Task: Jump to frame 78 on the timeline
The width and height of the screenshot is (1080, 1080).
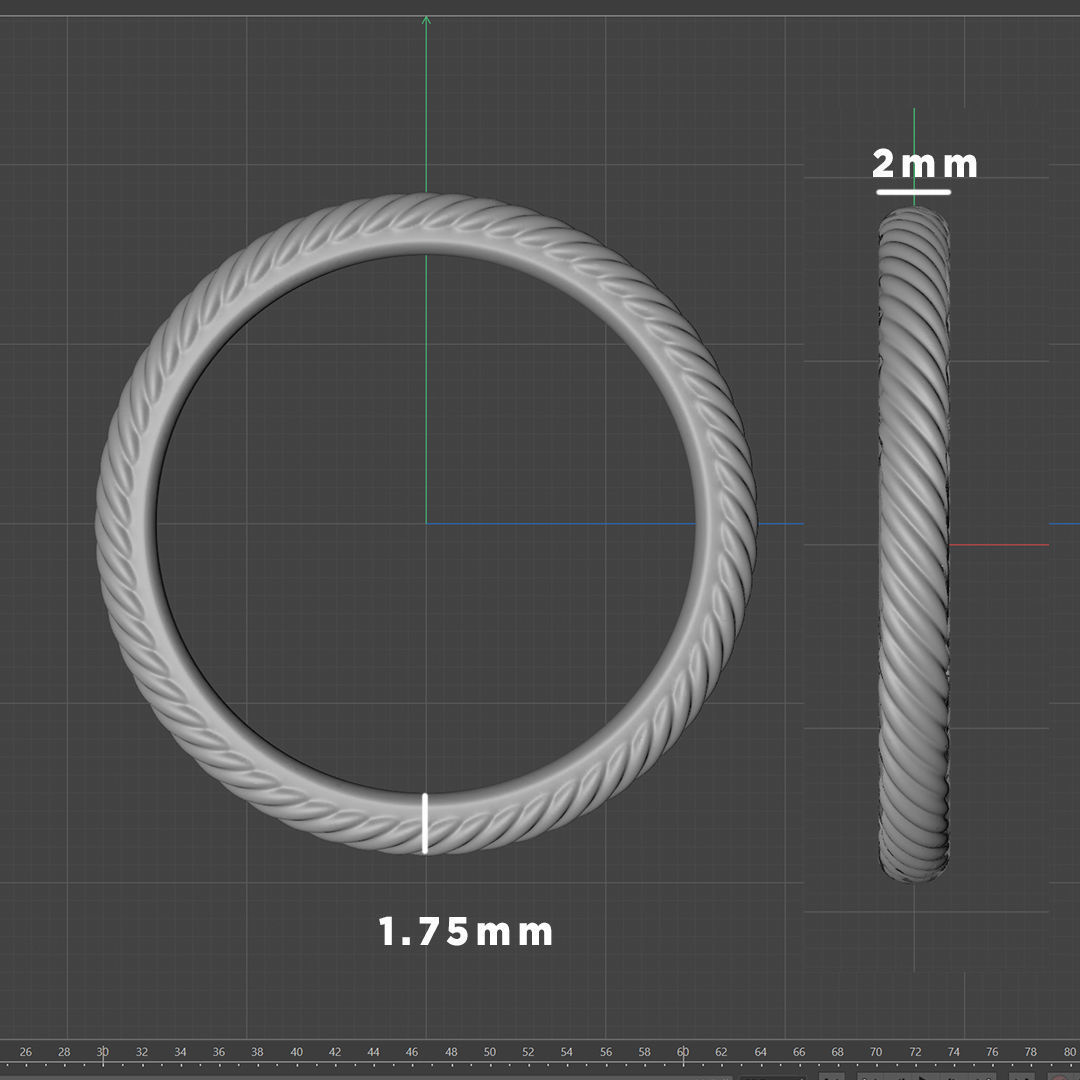Action: click(x=1031, y=1052)
